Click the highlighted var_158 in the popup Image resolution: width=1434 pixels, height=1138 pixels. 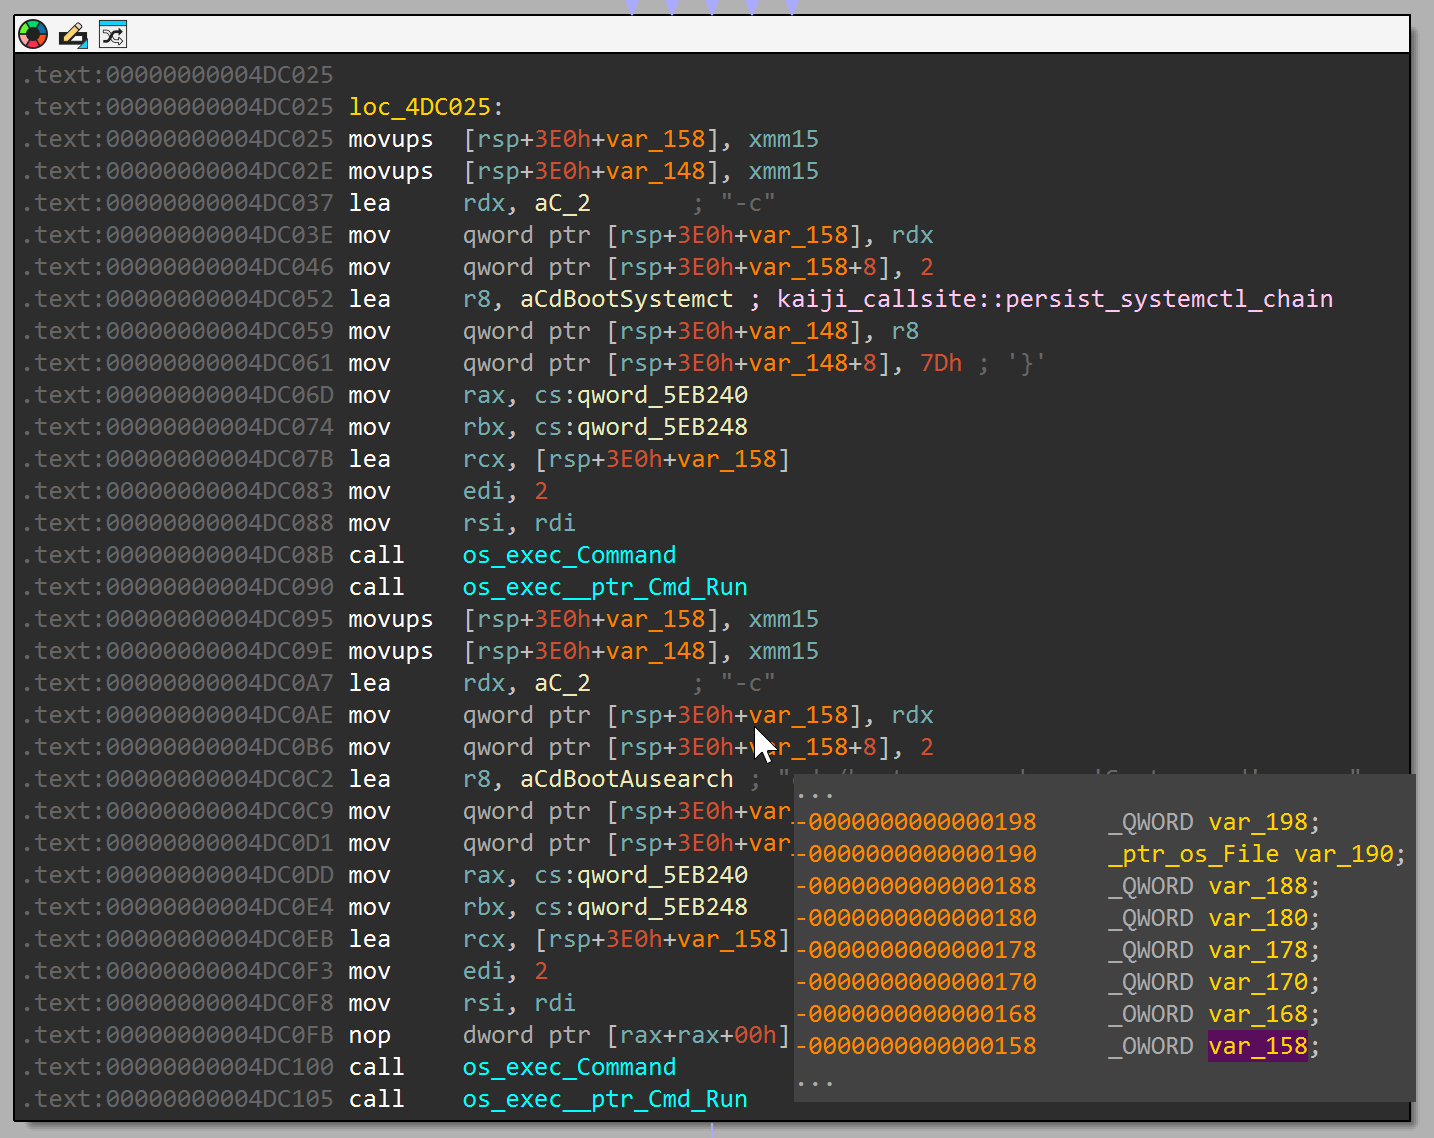pyautogui.click(x=1256, y=1045)
